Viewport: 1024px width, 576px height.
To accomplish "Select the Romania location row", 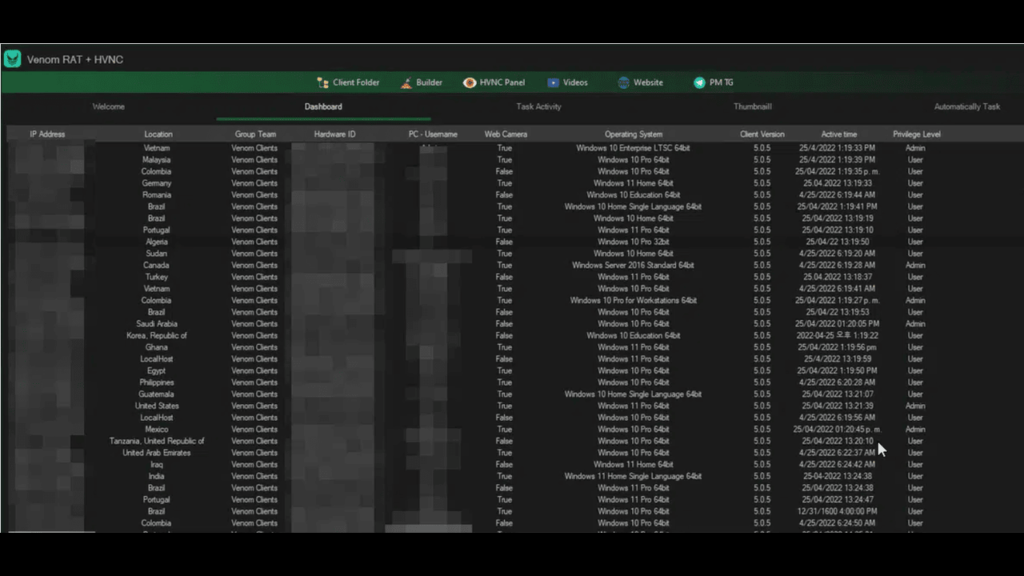I will [x=156, y=195].
